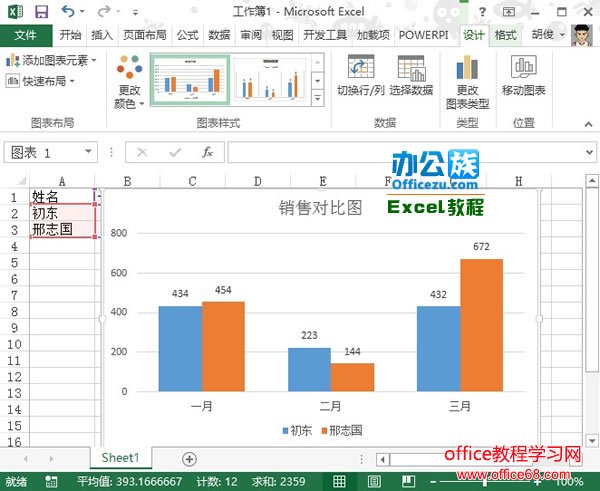Screen dimensions: 600x491
Task: Click the orange 三月 bar
Action: (481, 325)
